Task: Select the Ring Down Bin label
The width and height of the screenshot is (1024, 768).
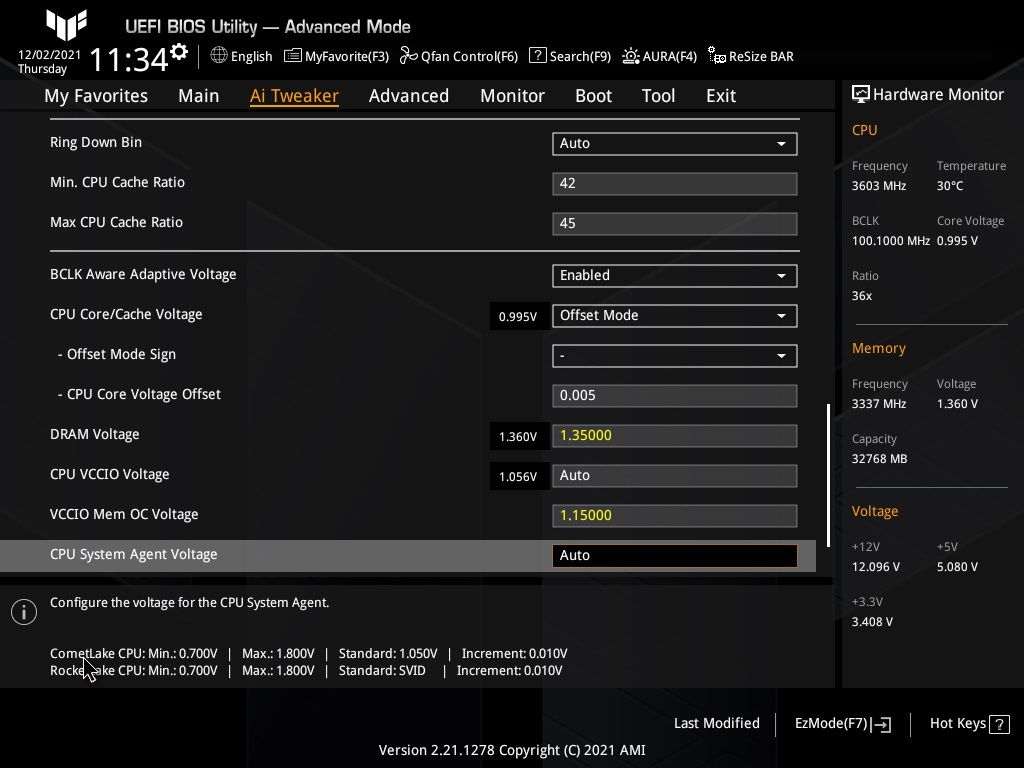Action: coord(96,142)
